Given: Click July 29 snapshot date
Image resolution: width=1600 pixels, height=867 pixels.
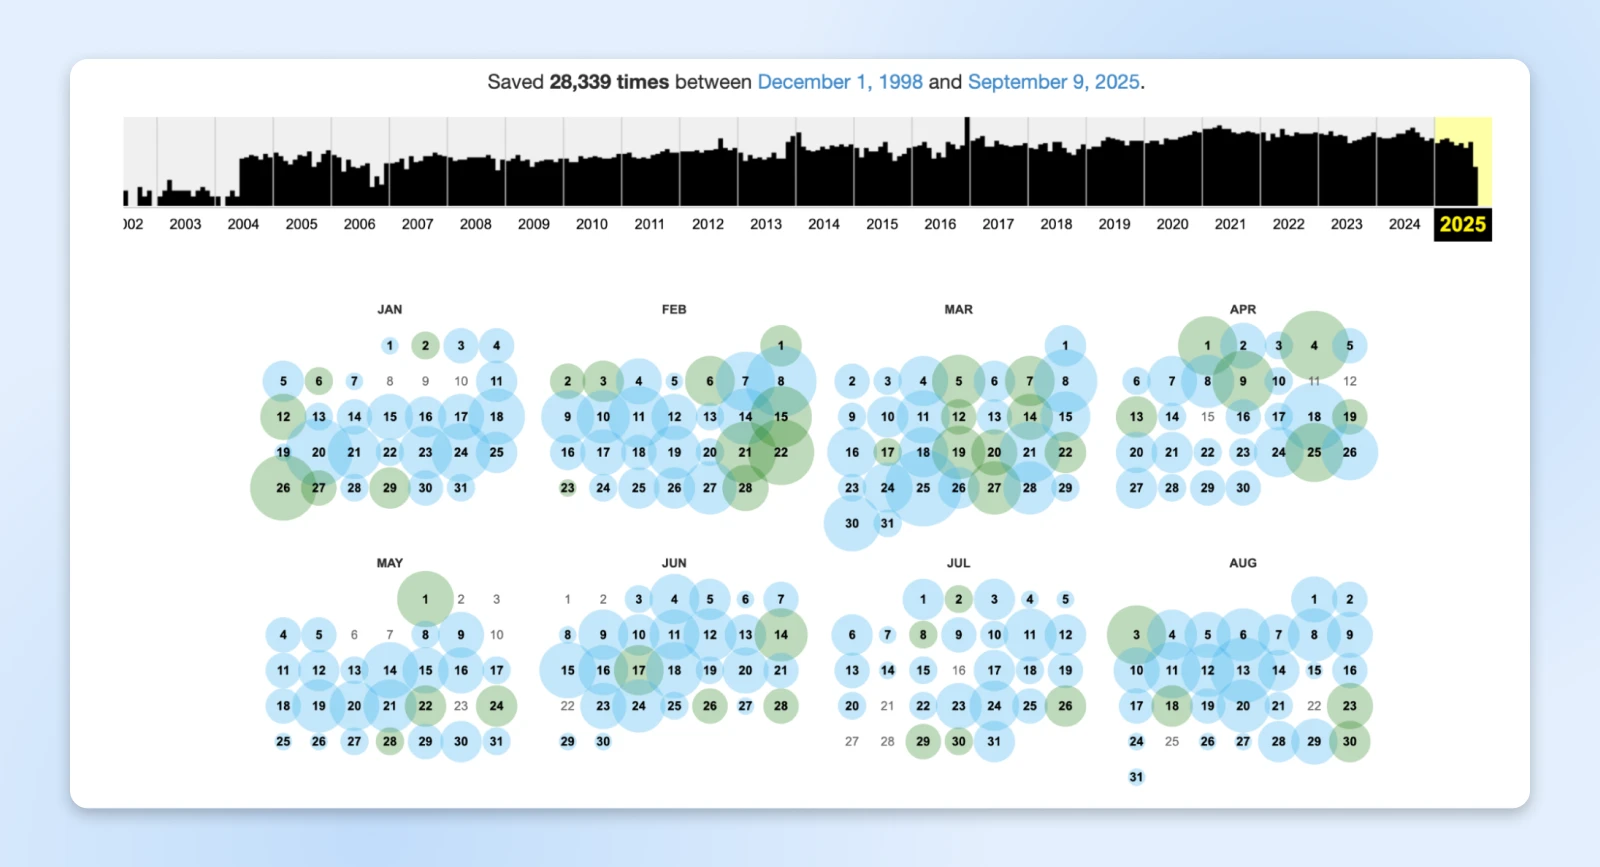Looking at the screenshot, I should pos(923,741).
